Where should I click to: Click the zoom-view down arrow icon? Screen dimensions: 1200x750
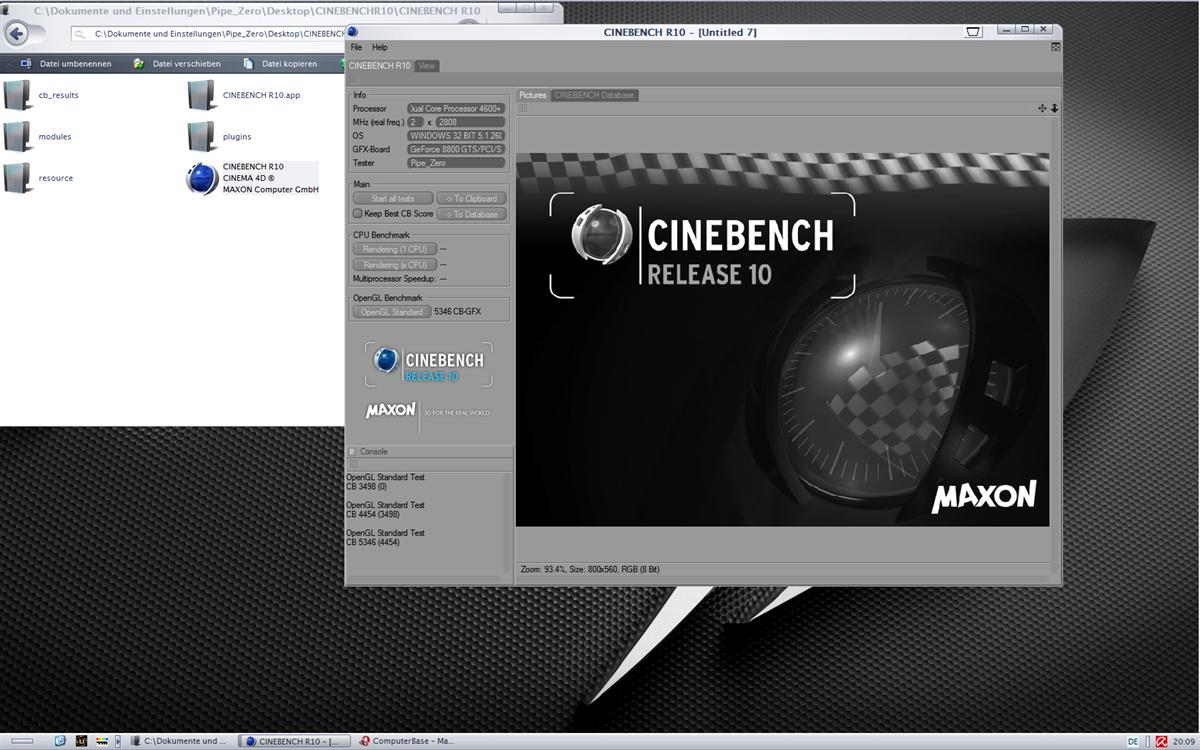(1054, 108)
